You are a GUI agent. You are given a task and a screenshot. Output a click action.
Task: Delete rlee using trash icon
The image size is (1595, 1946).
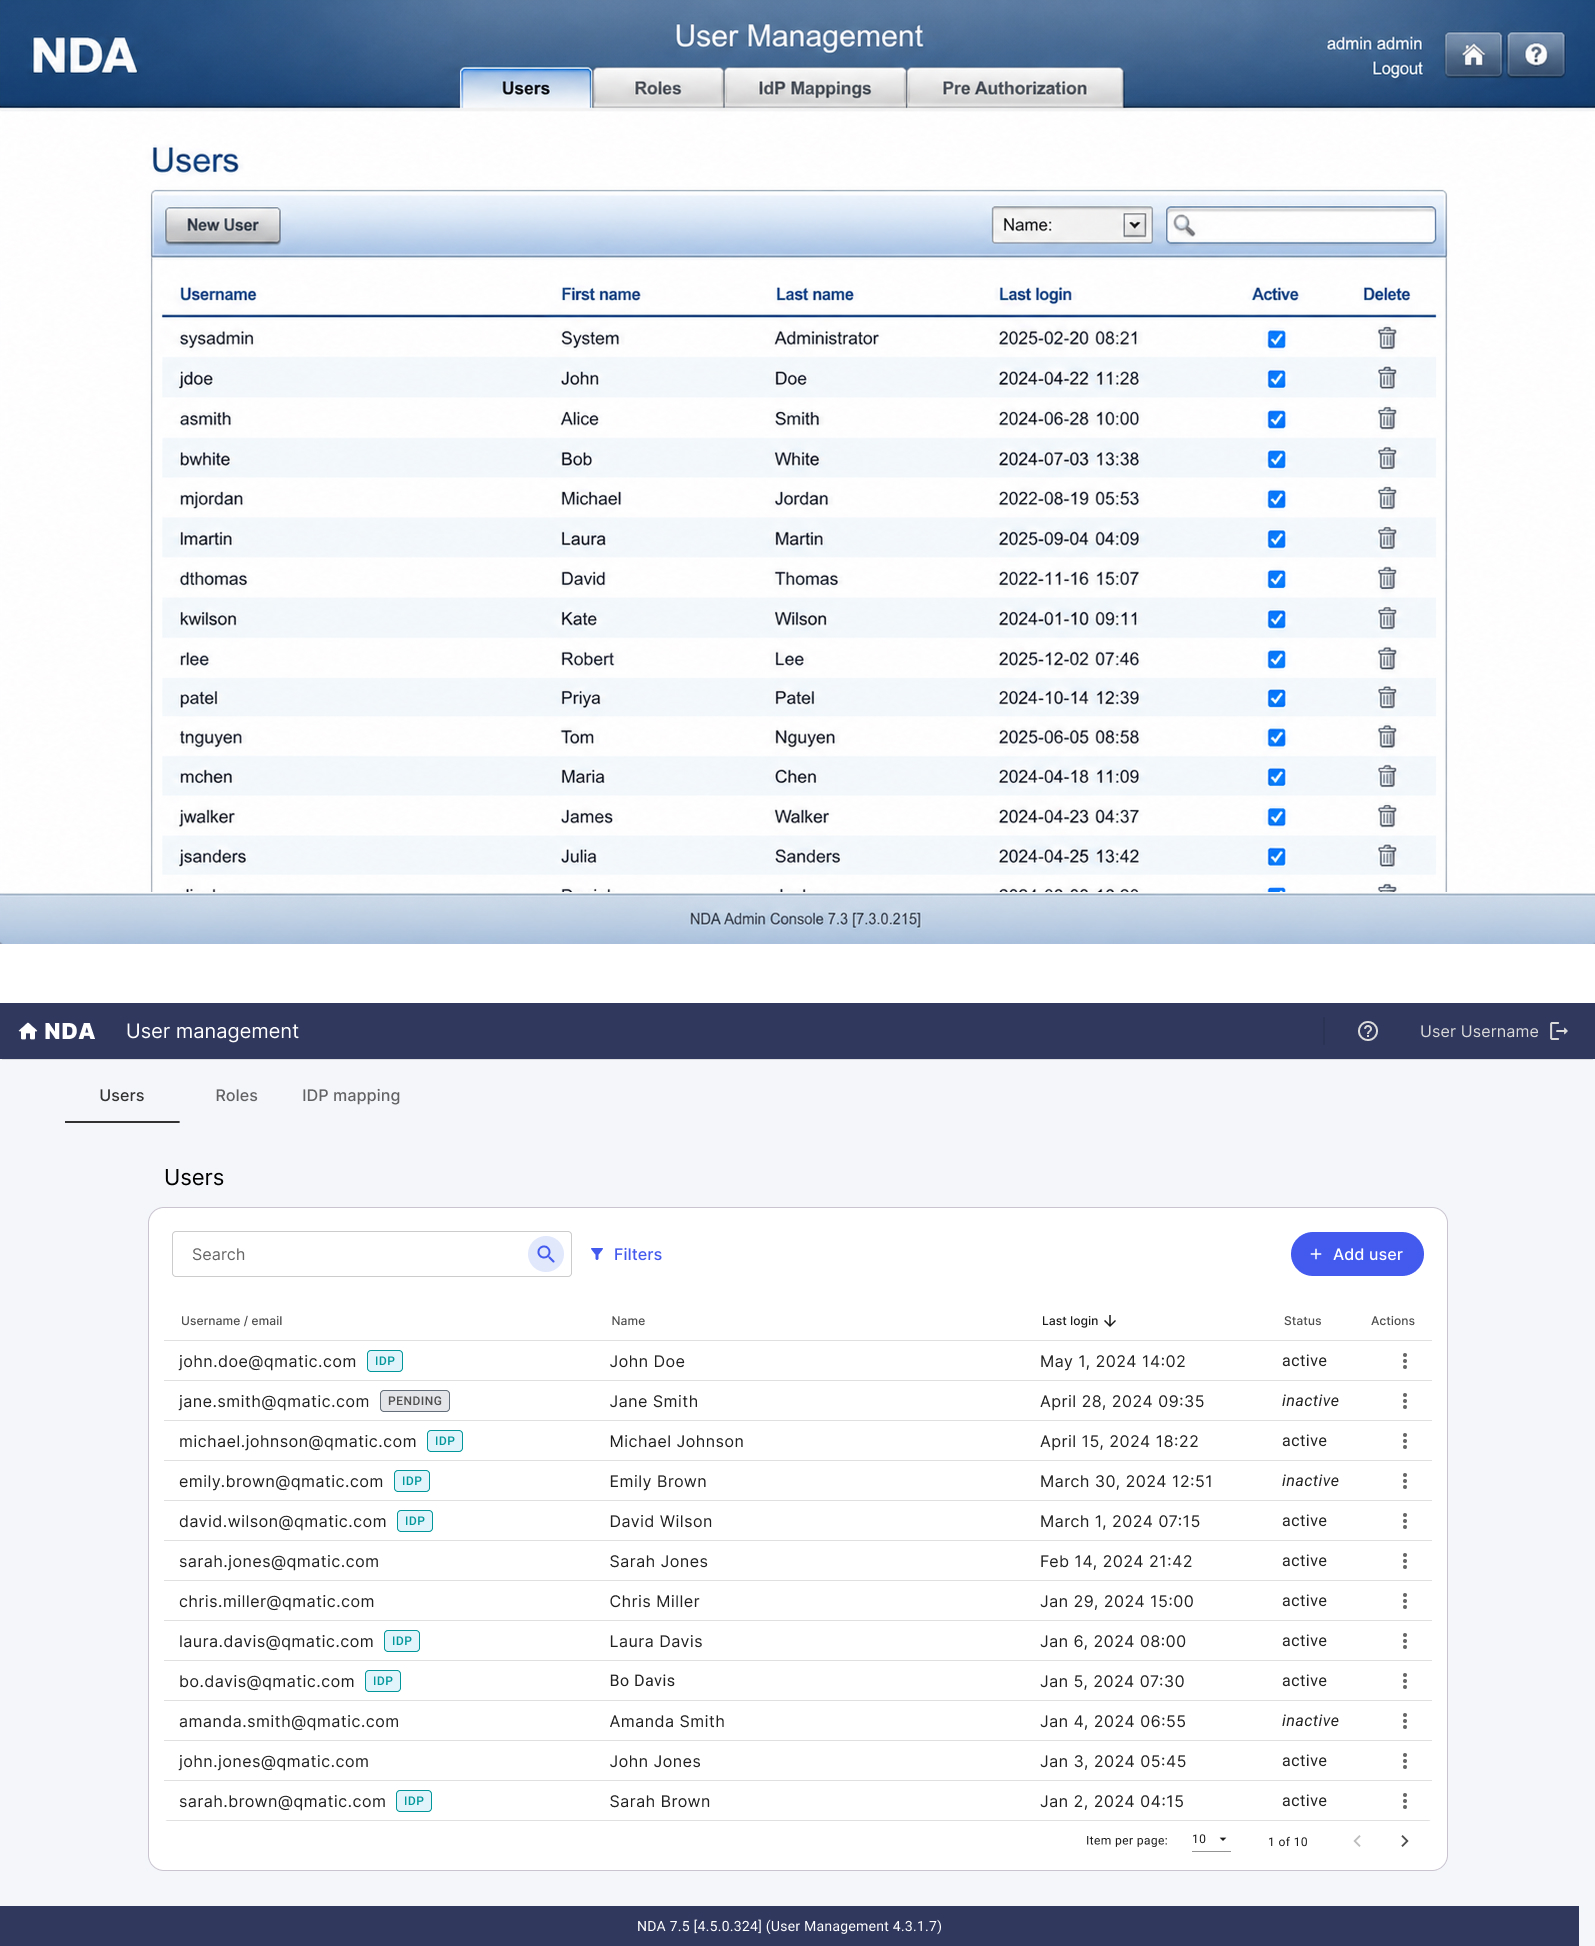point(1387,658)
